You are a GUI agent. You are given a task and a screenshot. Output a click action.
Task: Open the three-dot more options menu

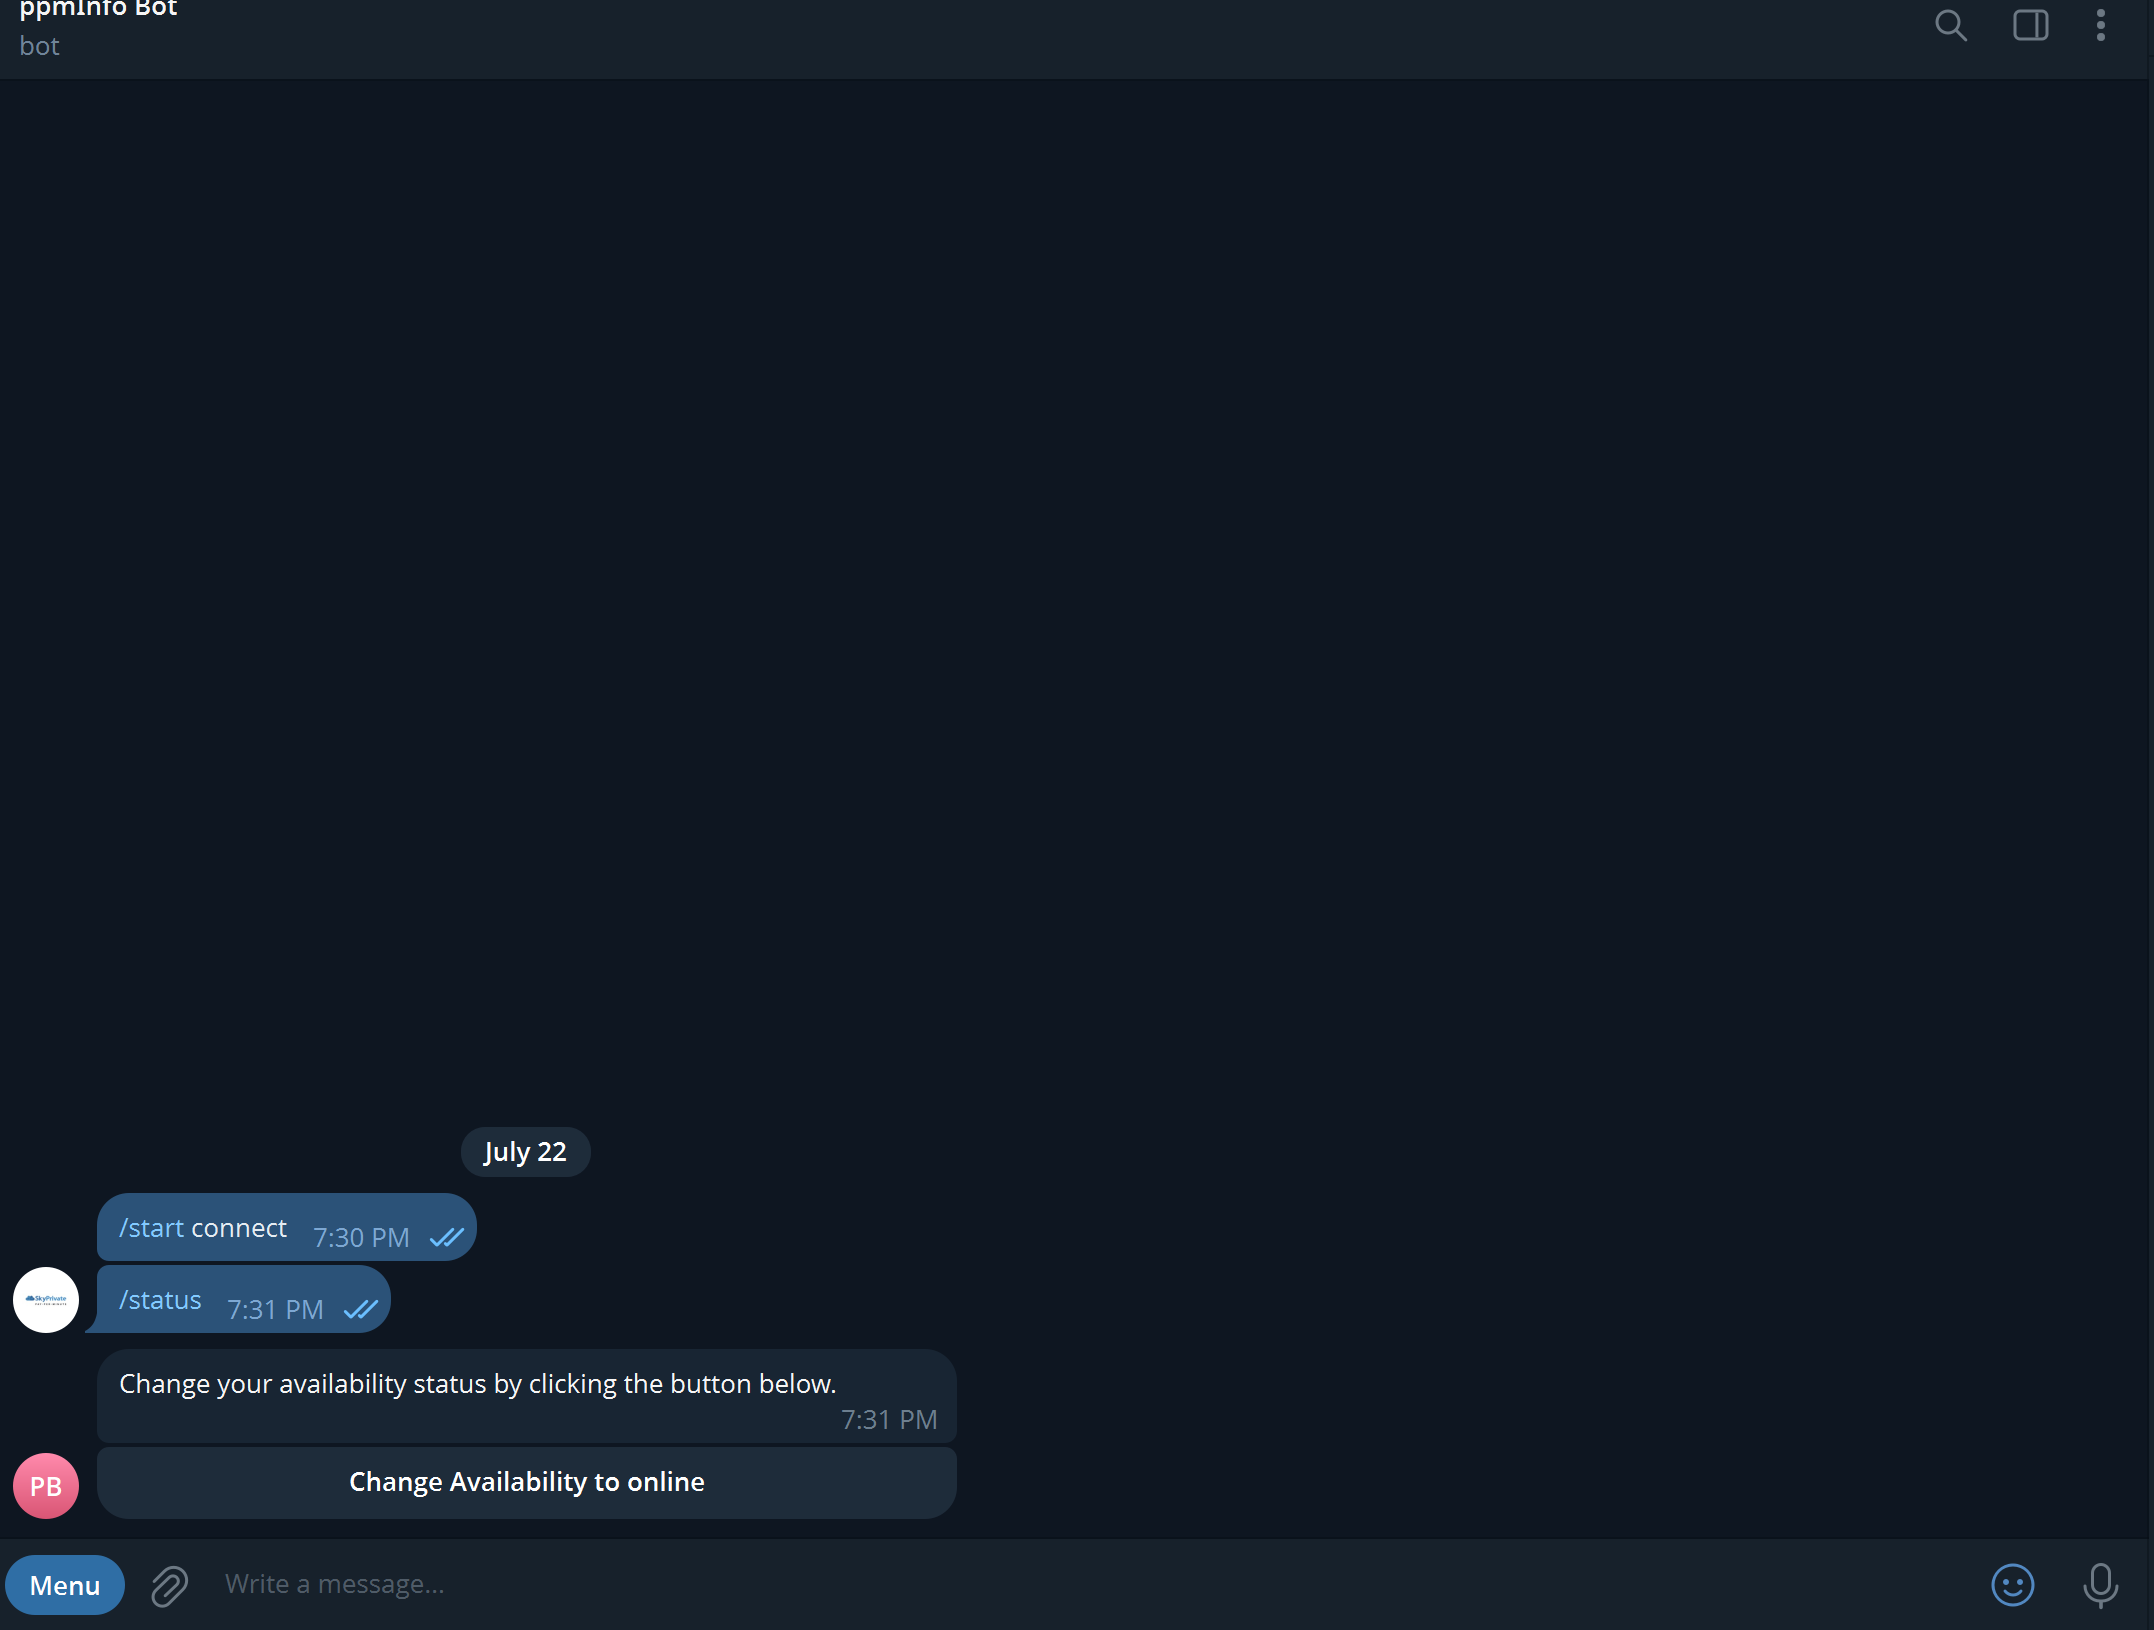click(x=2100, y=25)
